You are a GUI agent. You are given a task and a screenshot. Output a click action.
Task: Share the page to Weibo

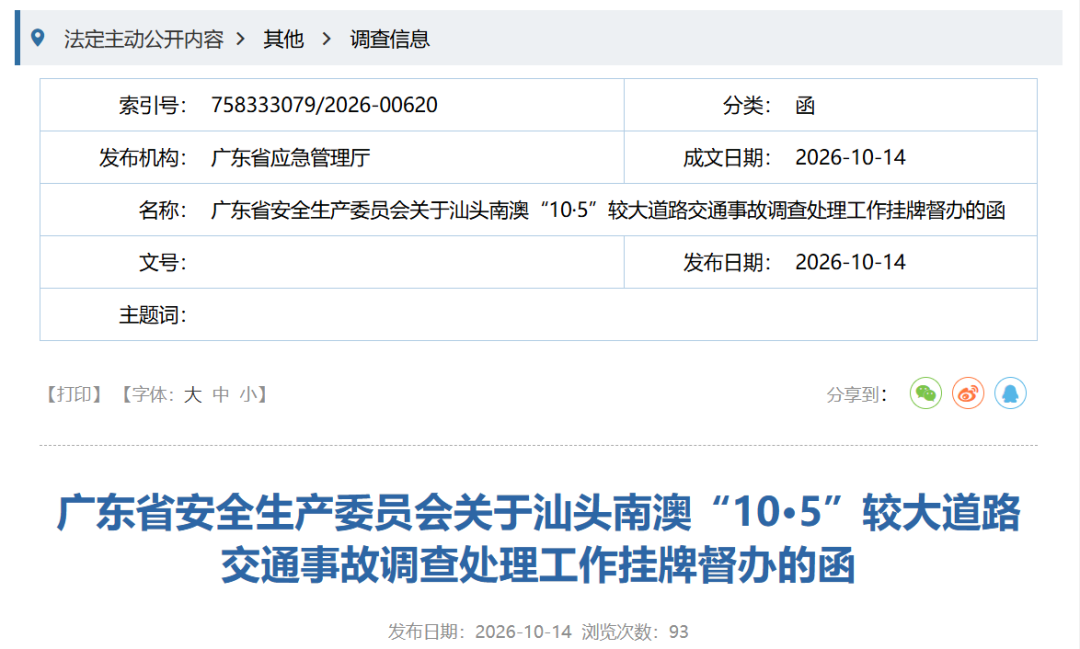click(968, 393)
